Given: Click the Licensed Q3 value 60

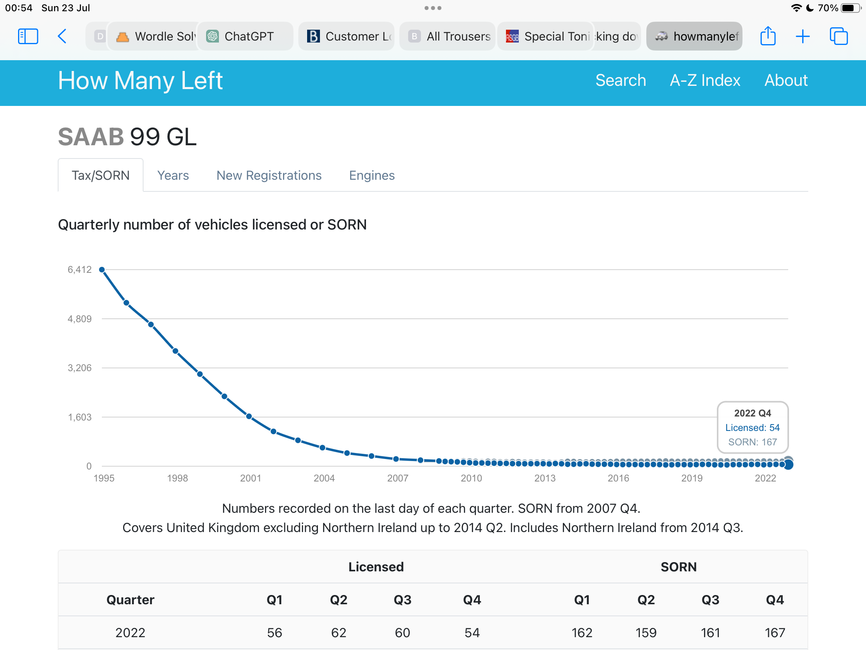Looking at the screenshot, I should point(403,633).
